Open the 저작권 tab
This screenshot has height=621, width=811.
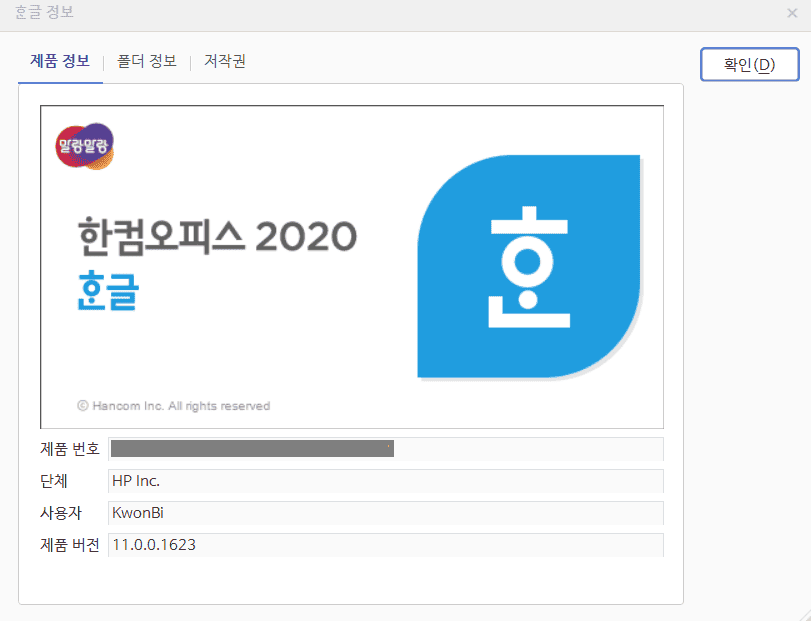tap(224, 62)
